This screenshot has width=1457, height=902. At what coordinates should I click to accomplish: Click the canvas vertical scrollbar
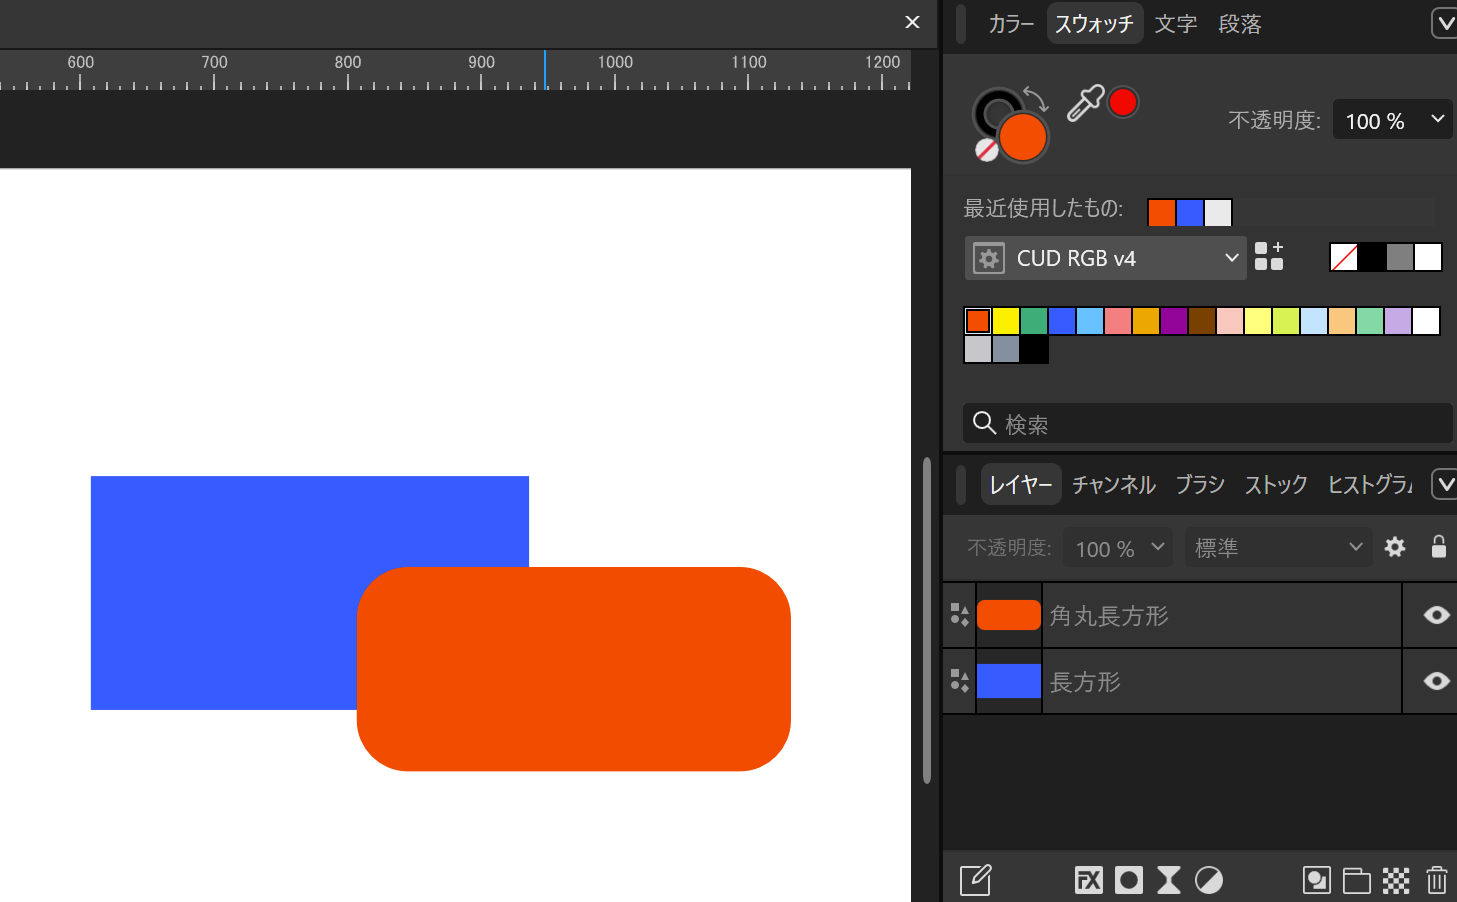pos(927,620)
